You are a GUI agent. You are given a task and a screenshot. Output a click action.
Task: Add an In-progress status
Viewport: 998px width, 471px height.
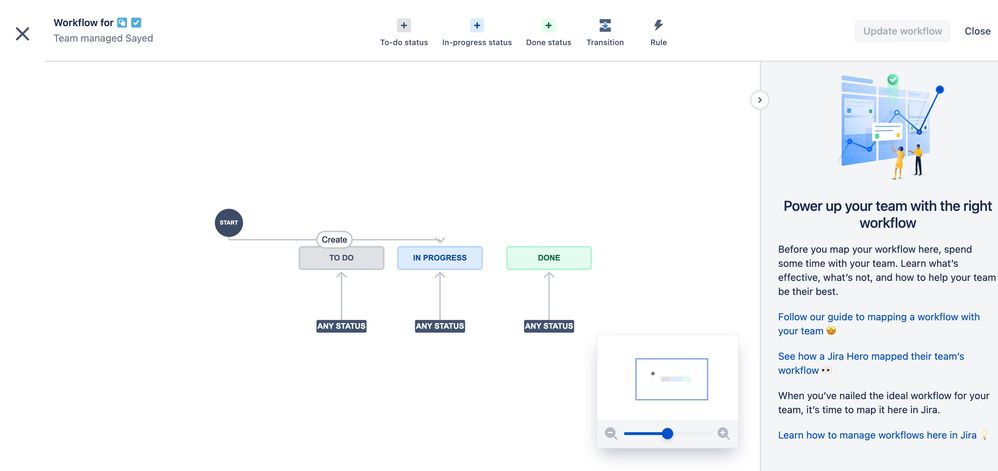click(477, 32)
